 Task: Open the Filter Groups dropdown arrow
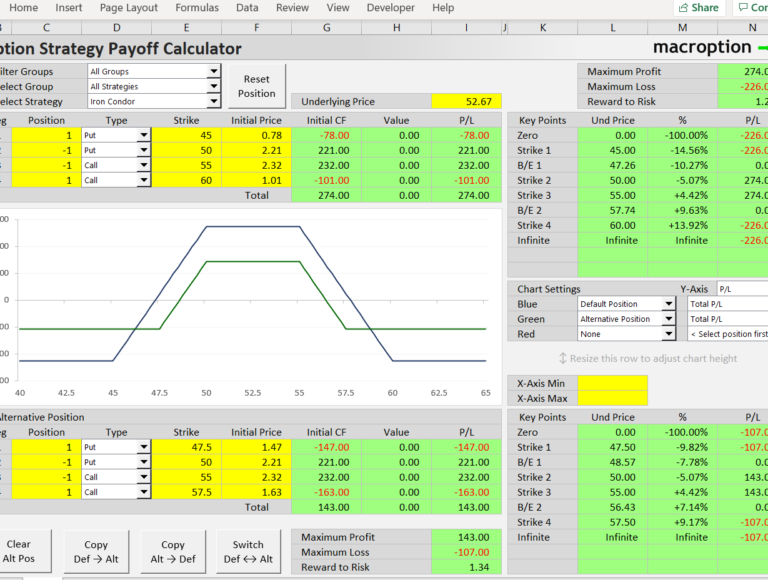click(x=214, y=72)
